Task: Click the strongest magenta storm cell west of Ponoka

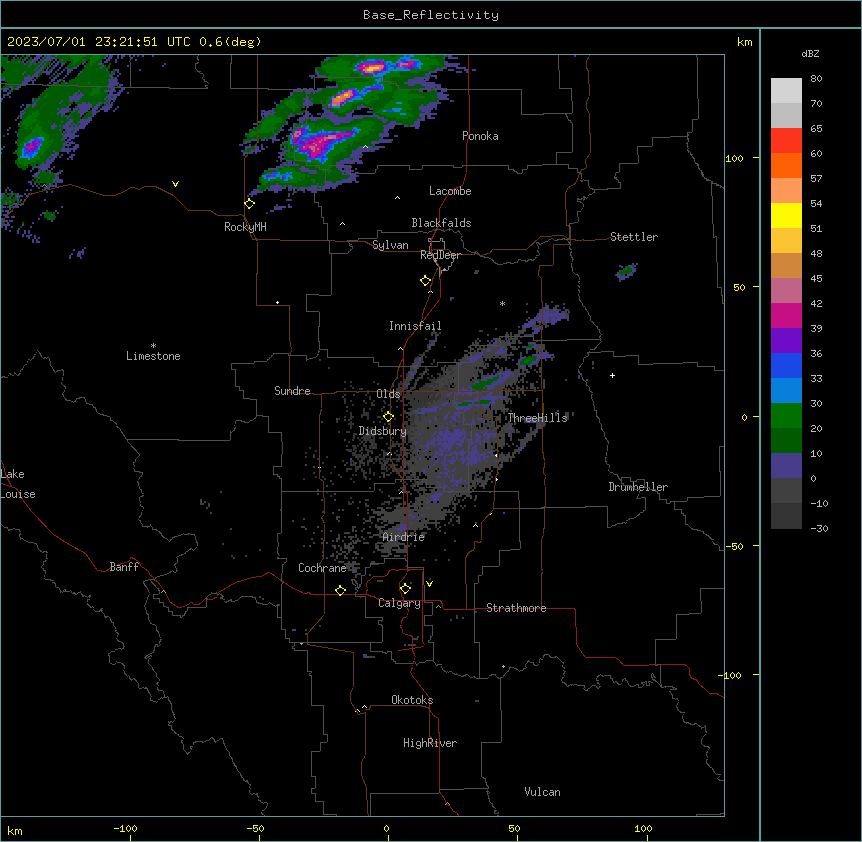Action: [322, 144]
